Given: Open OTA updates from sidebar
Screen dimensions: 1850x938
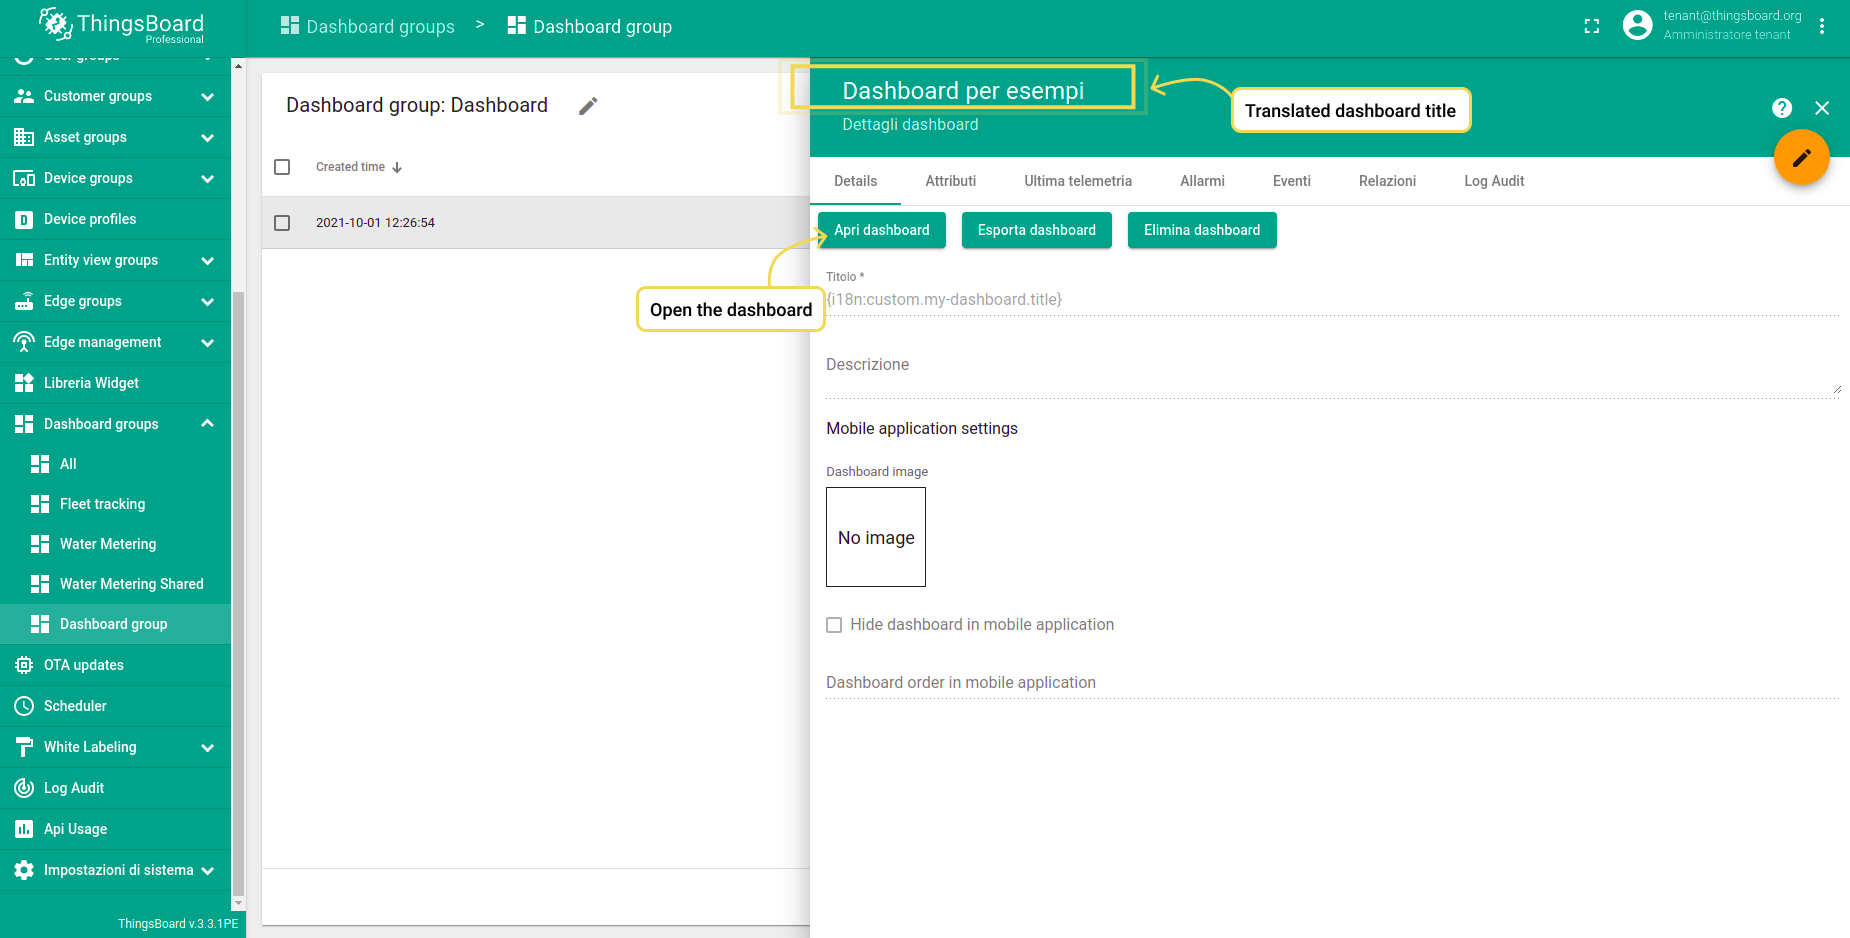Looking at the screenshot, I should coord(84,665).
